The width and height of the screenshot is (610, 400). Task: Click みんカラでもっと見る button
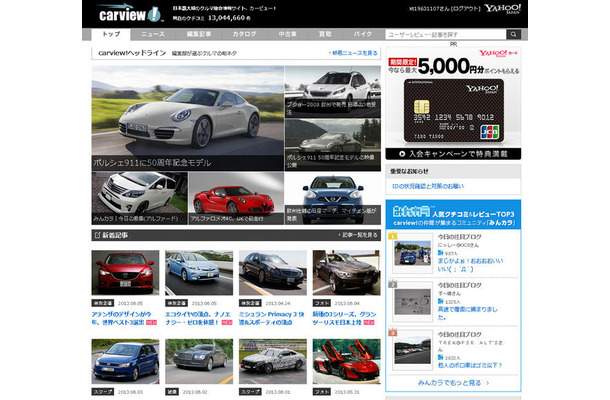(x=453, y=382)
